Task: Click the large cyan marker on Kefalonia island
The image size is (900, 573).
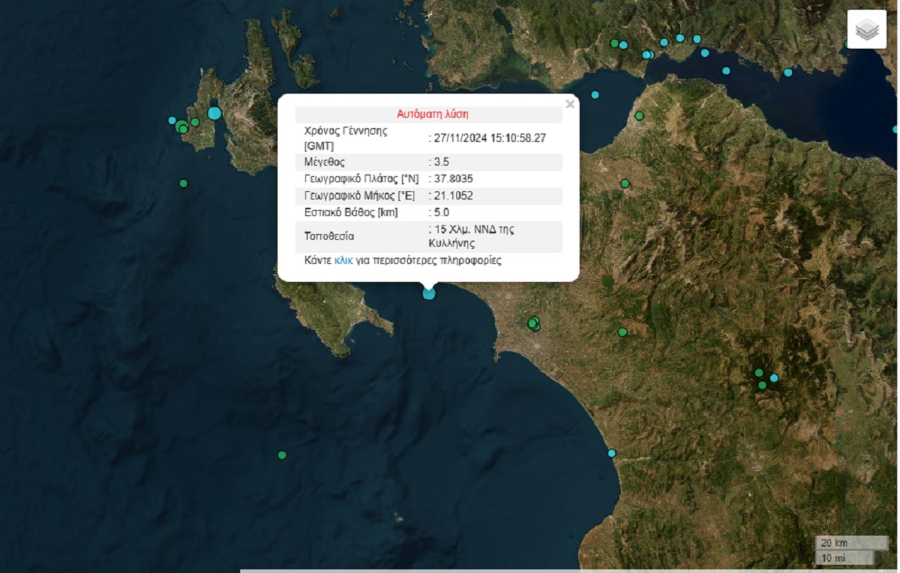Action: (x=214, y=113)
